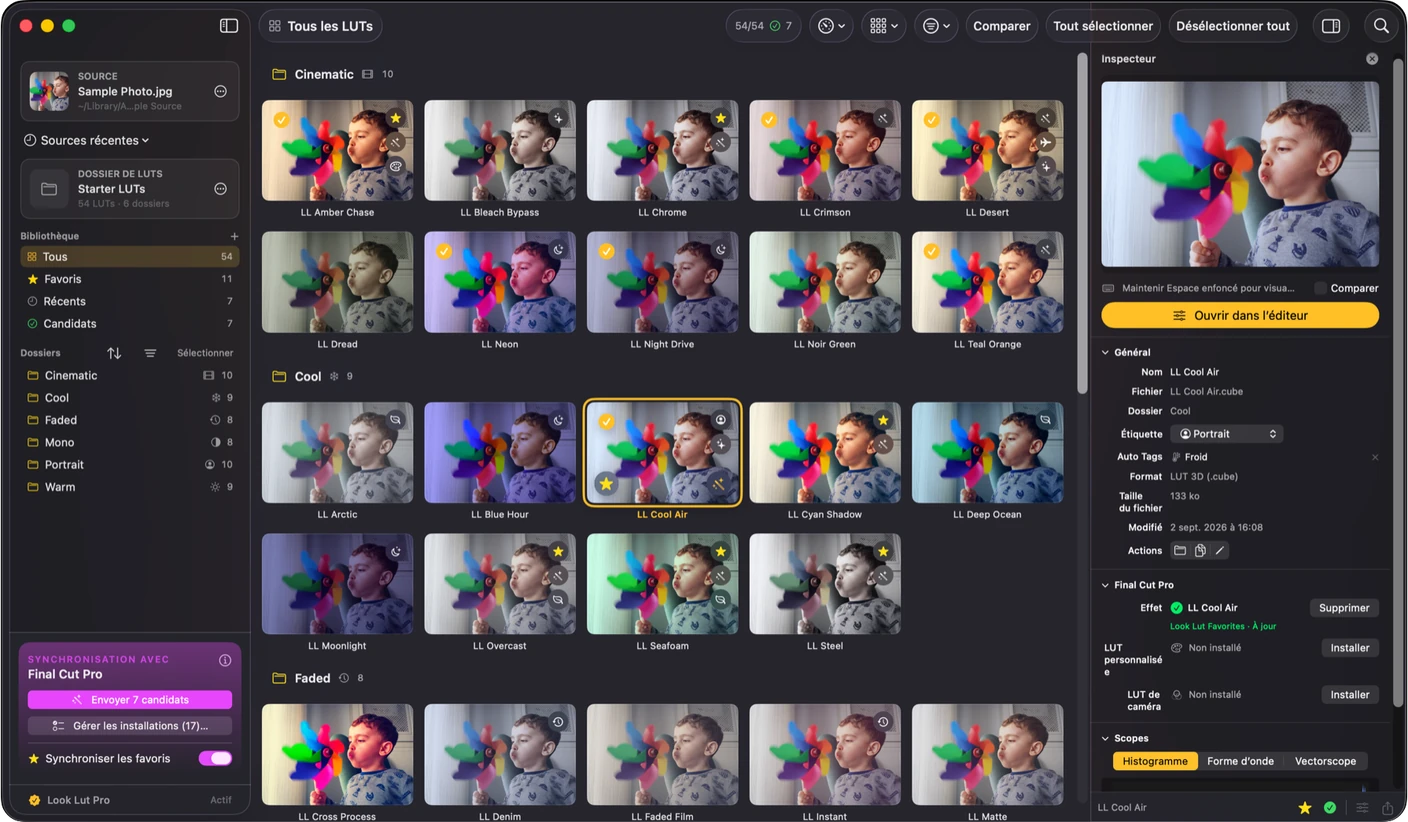Viewport: 1408px width, 822px height.
Task: Click Désélectionner tout
Action: pyautogui.click(x=1233, y=26)
